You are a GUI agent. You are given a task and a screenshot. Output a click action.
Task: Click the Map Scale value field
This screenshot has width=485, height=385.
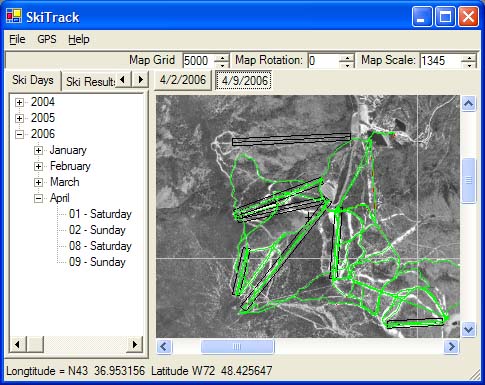(x=441, y=61)
